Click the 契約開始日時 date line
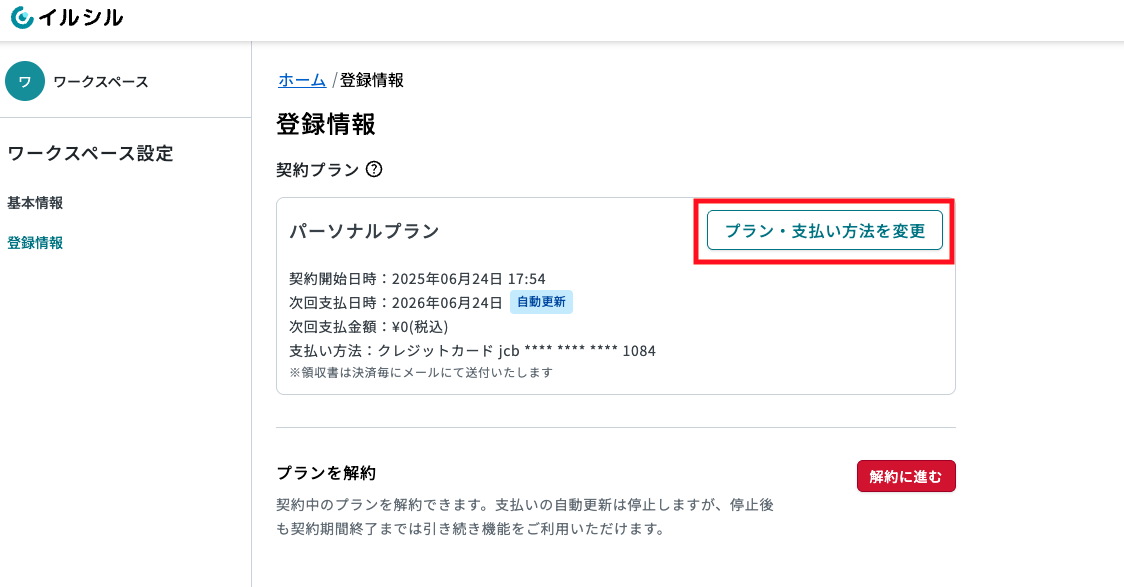This screenshot has height=587, width=1124. click(417, 279)
